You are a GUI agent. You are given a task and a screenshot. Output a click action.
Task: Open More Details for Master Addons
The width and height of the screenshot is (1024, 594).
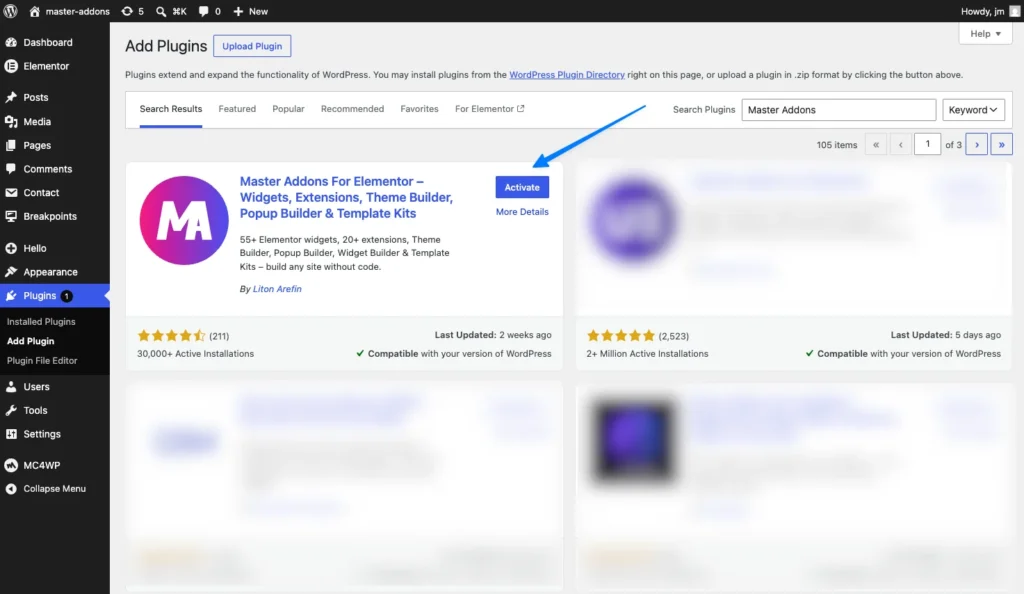[522, 212]
